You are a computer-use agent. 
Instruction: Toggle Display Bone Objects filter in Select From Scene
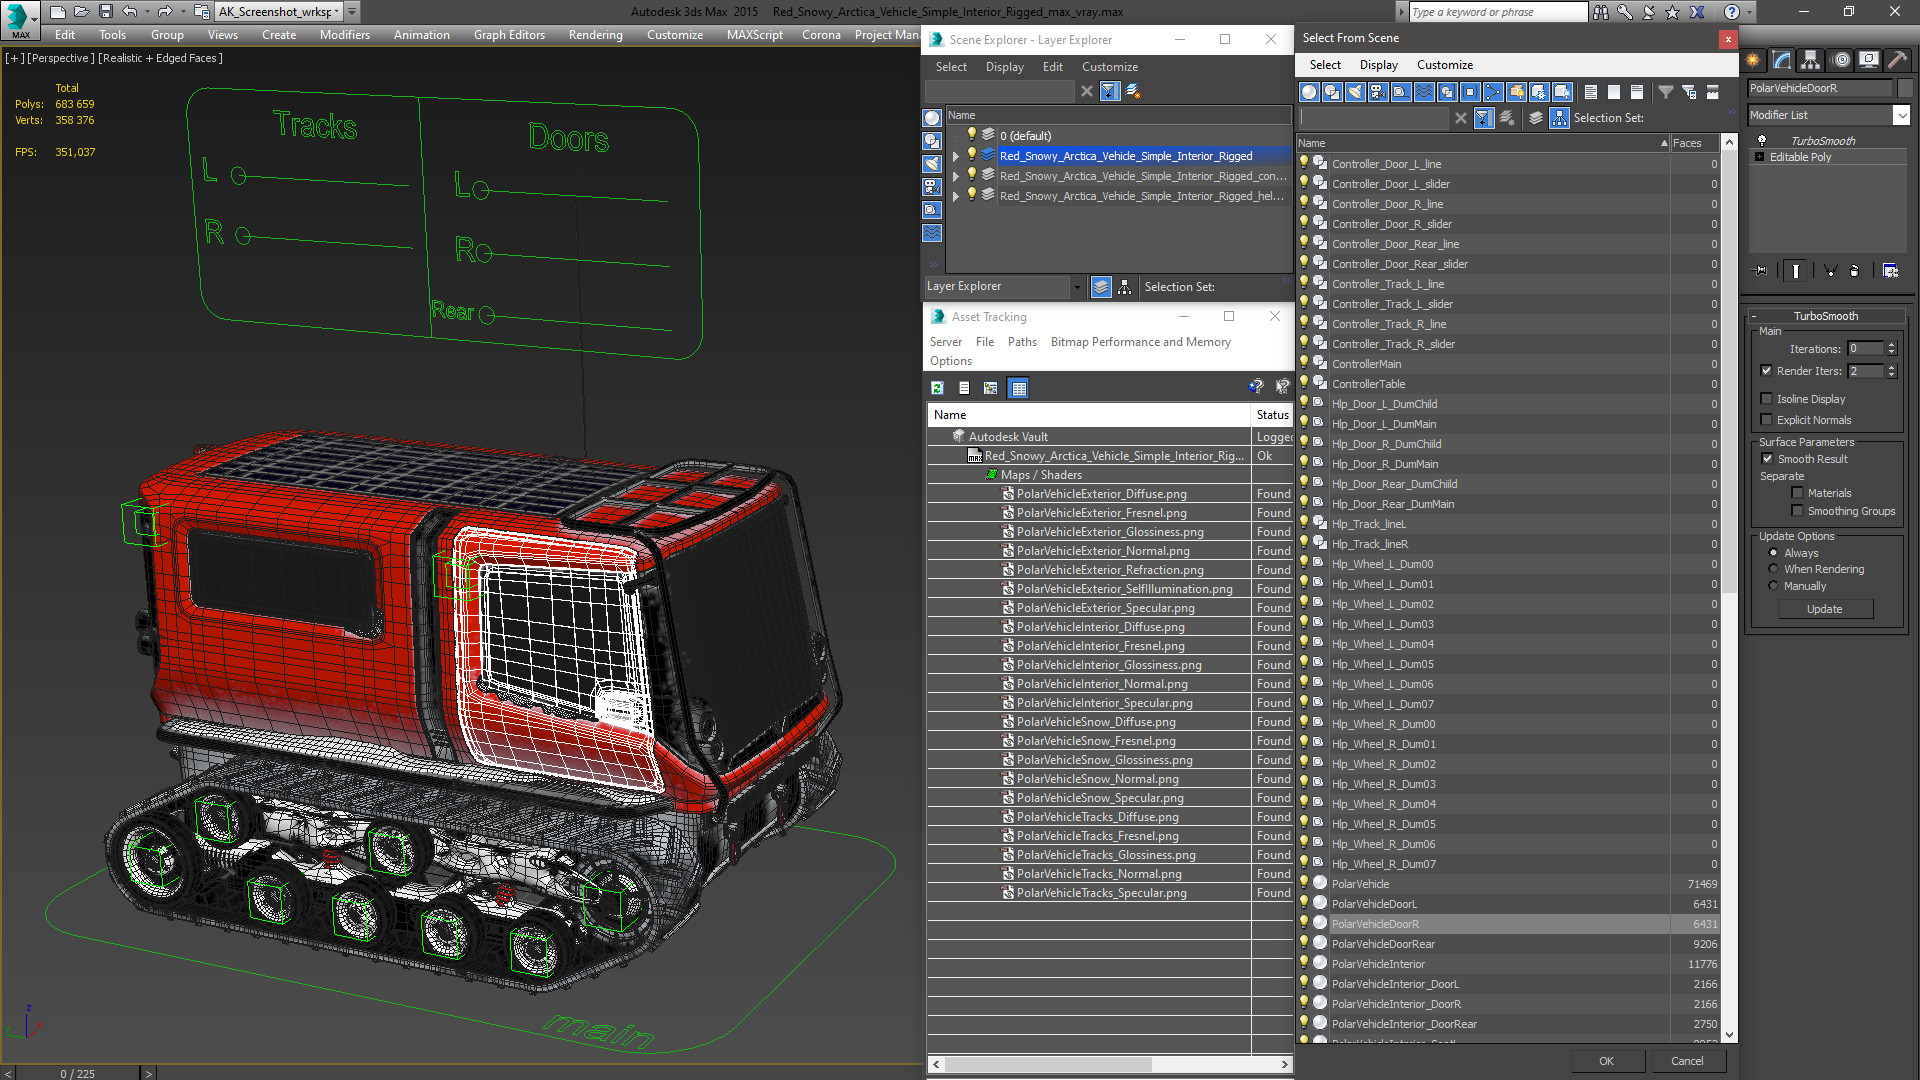point(1493,92)
